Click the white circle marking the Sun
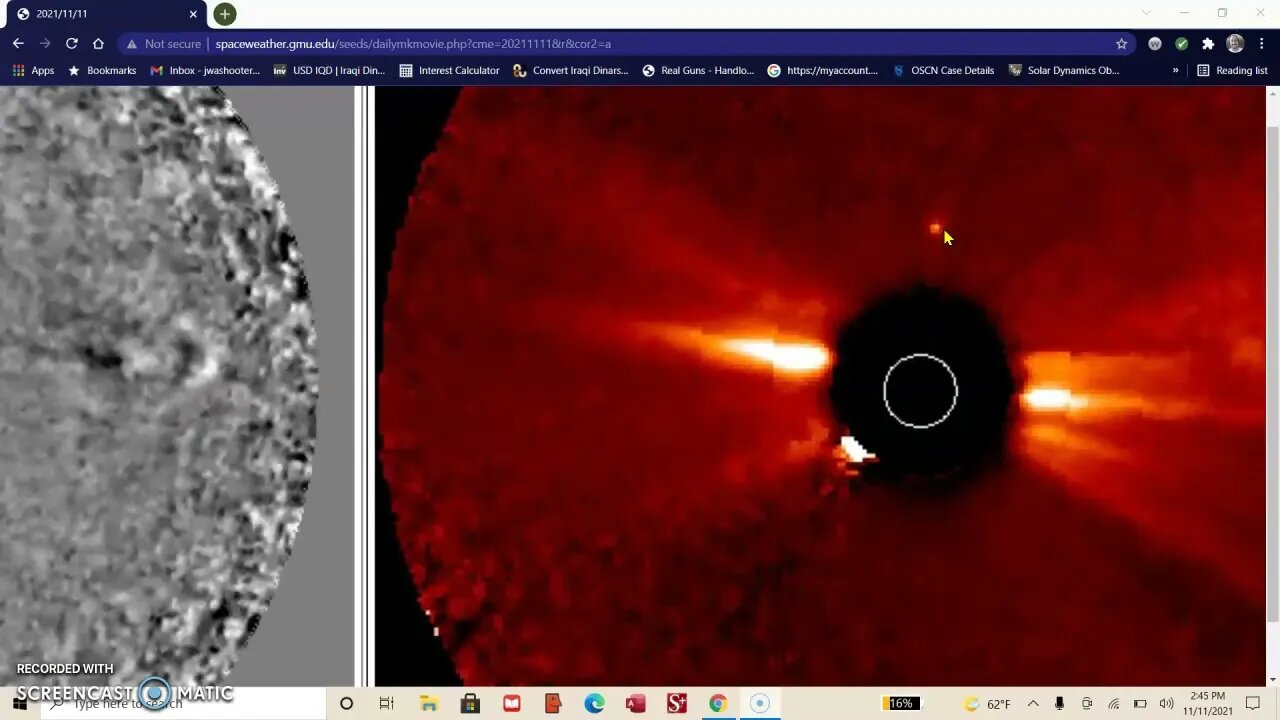Image resolution: width=1280 pixels, height=720 pixels. point(920,391)
